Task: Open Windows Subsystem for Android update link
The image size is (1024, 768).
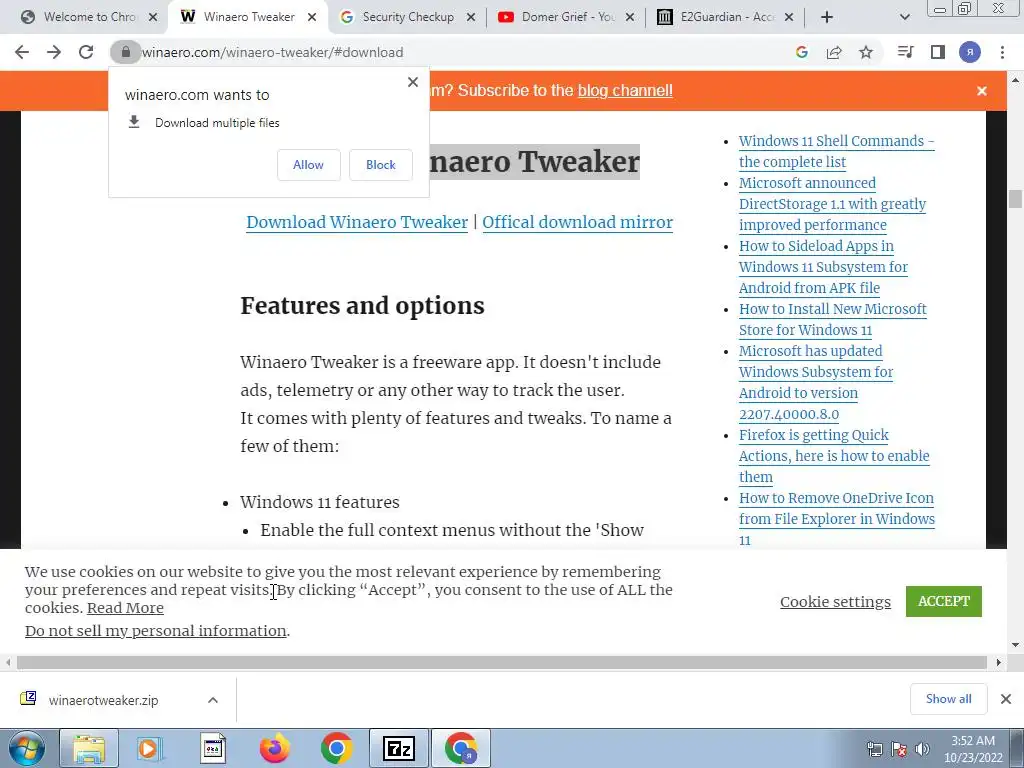Action: coord(816,382)
